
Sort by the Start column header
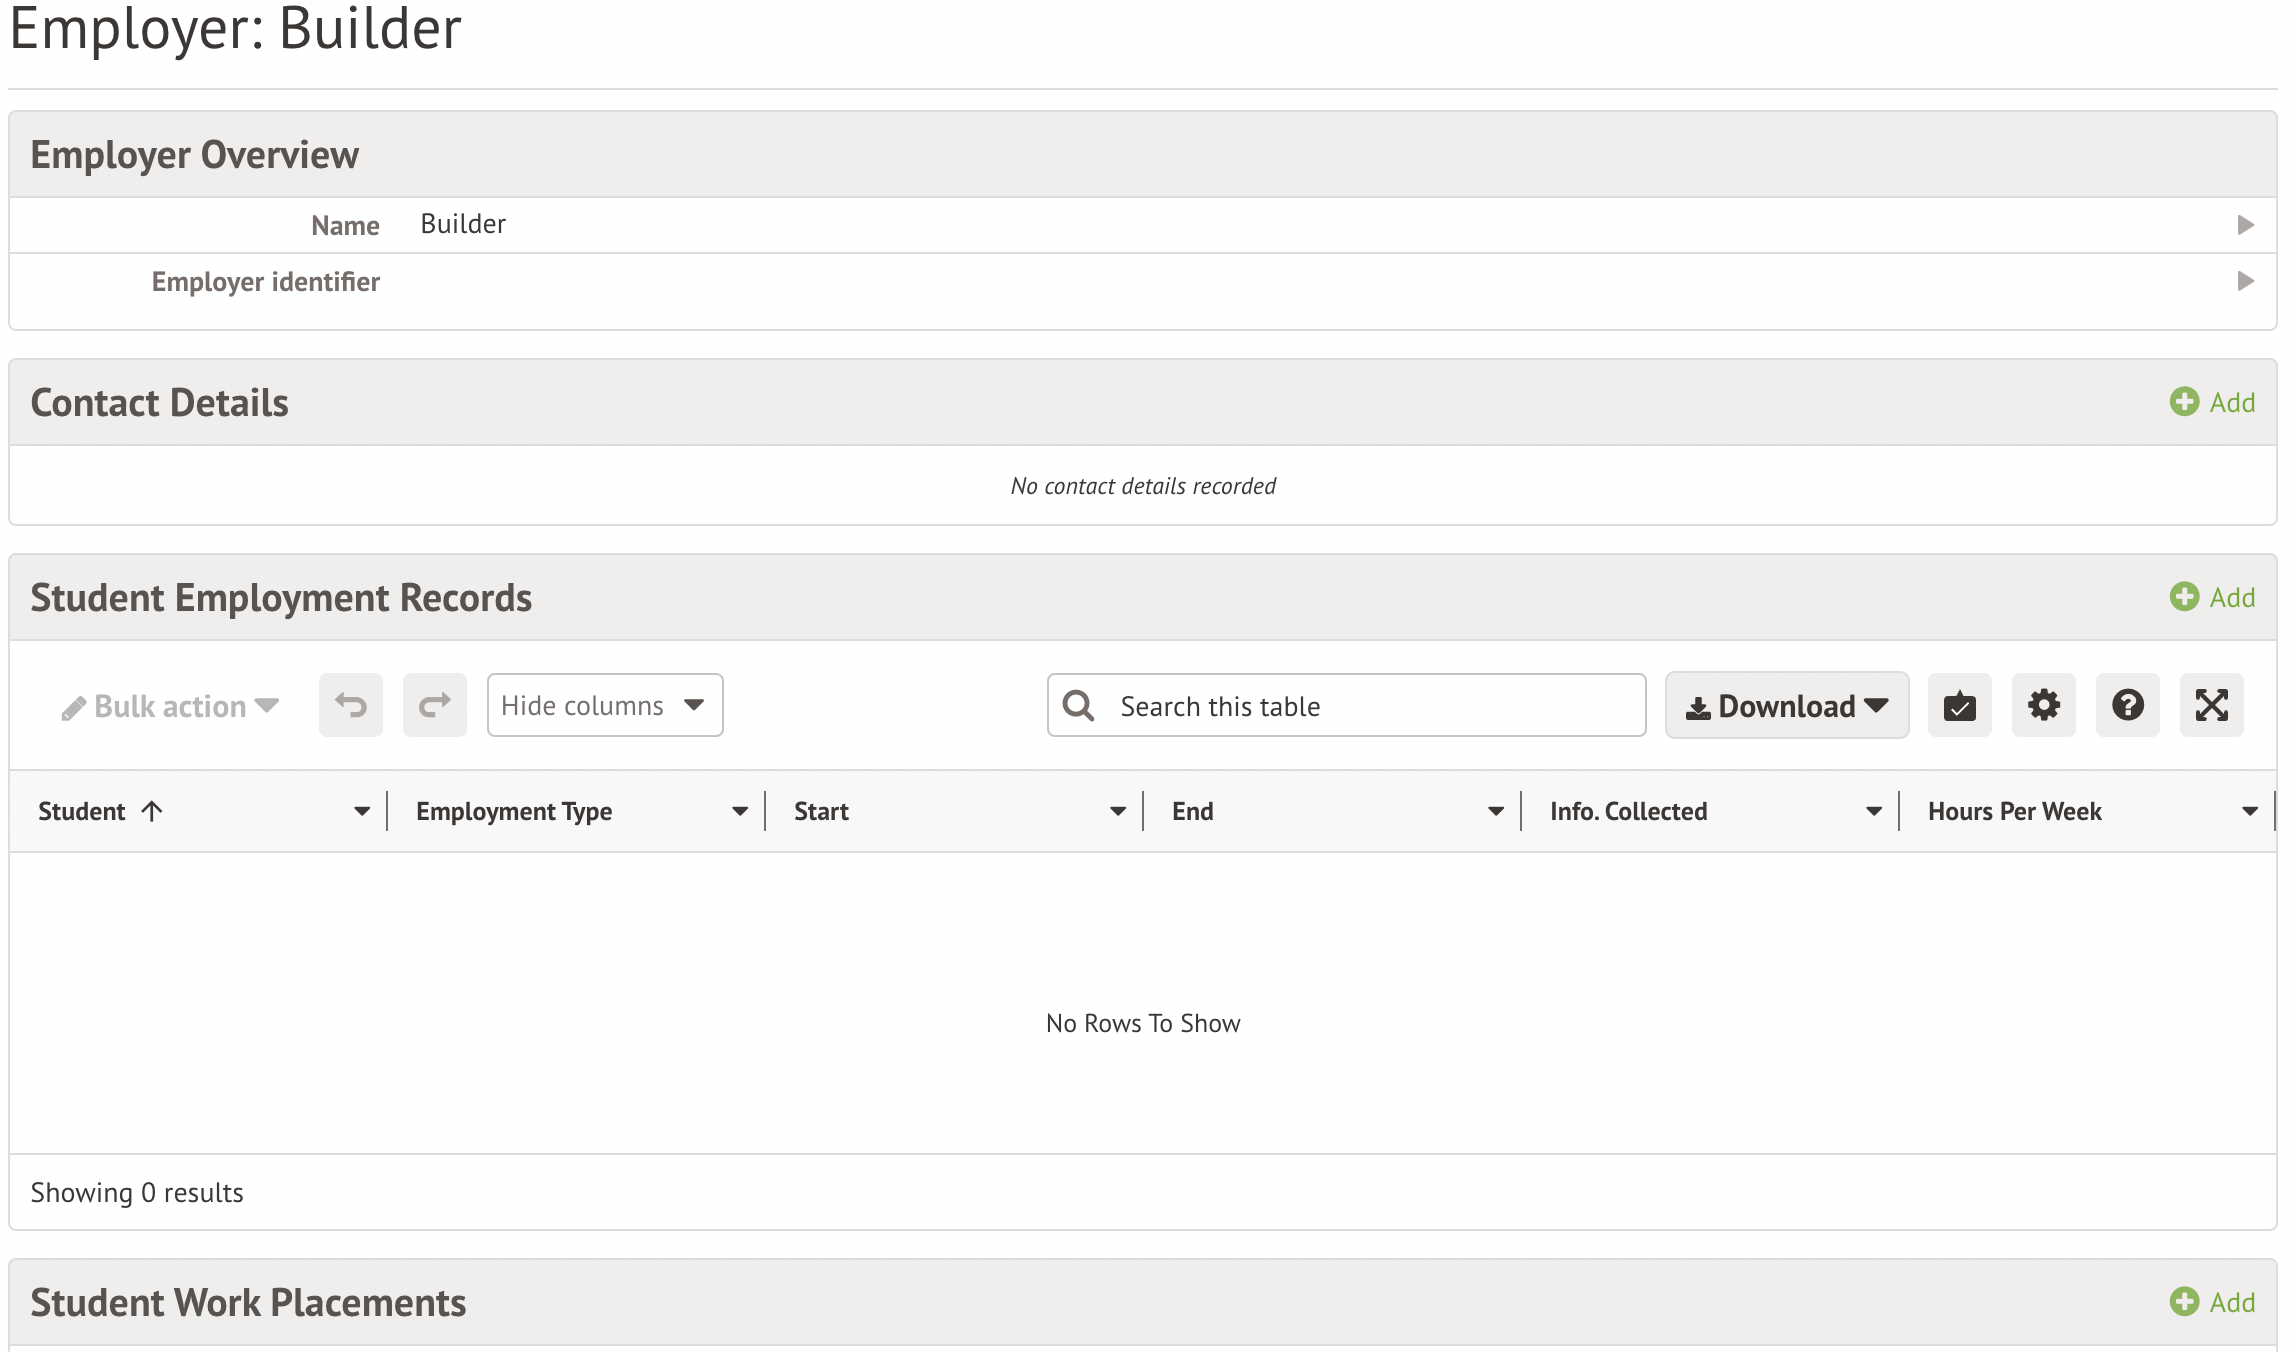[x=821, y=811]
